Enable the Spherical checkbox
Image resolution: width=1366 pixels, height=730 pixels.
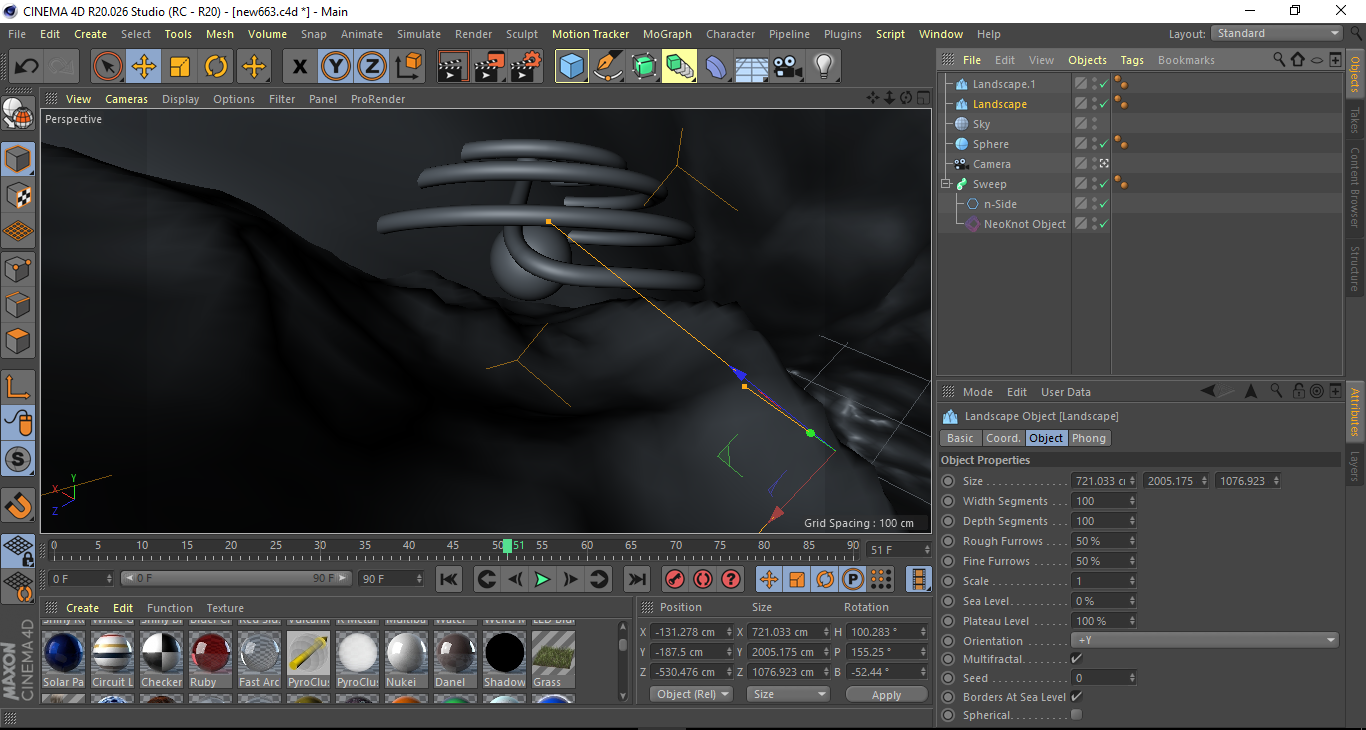click(x=1076, y=715)
